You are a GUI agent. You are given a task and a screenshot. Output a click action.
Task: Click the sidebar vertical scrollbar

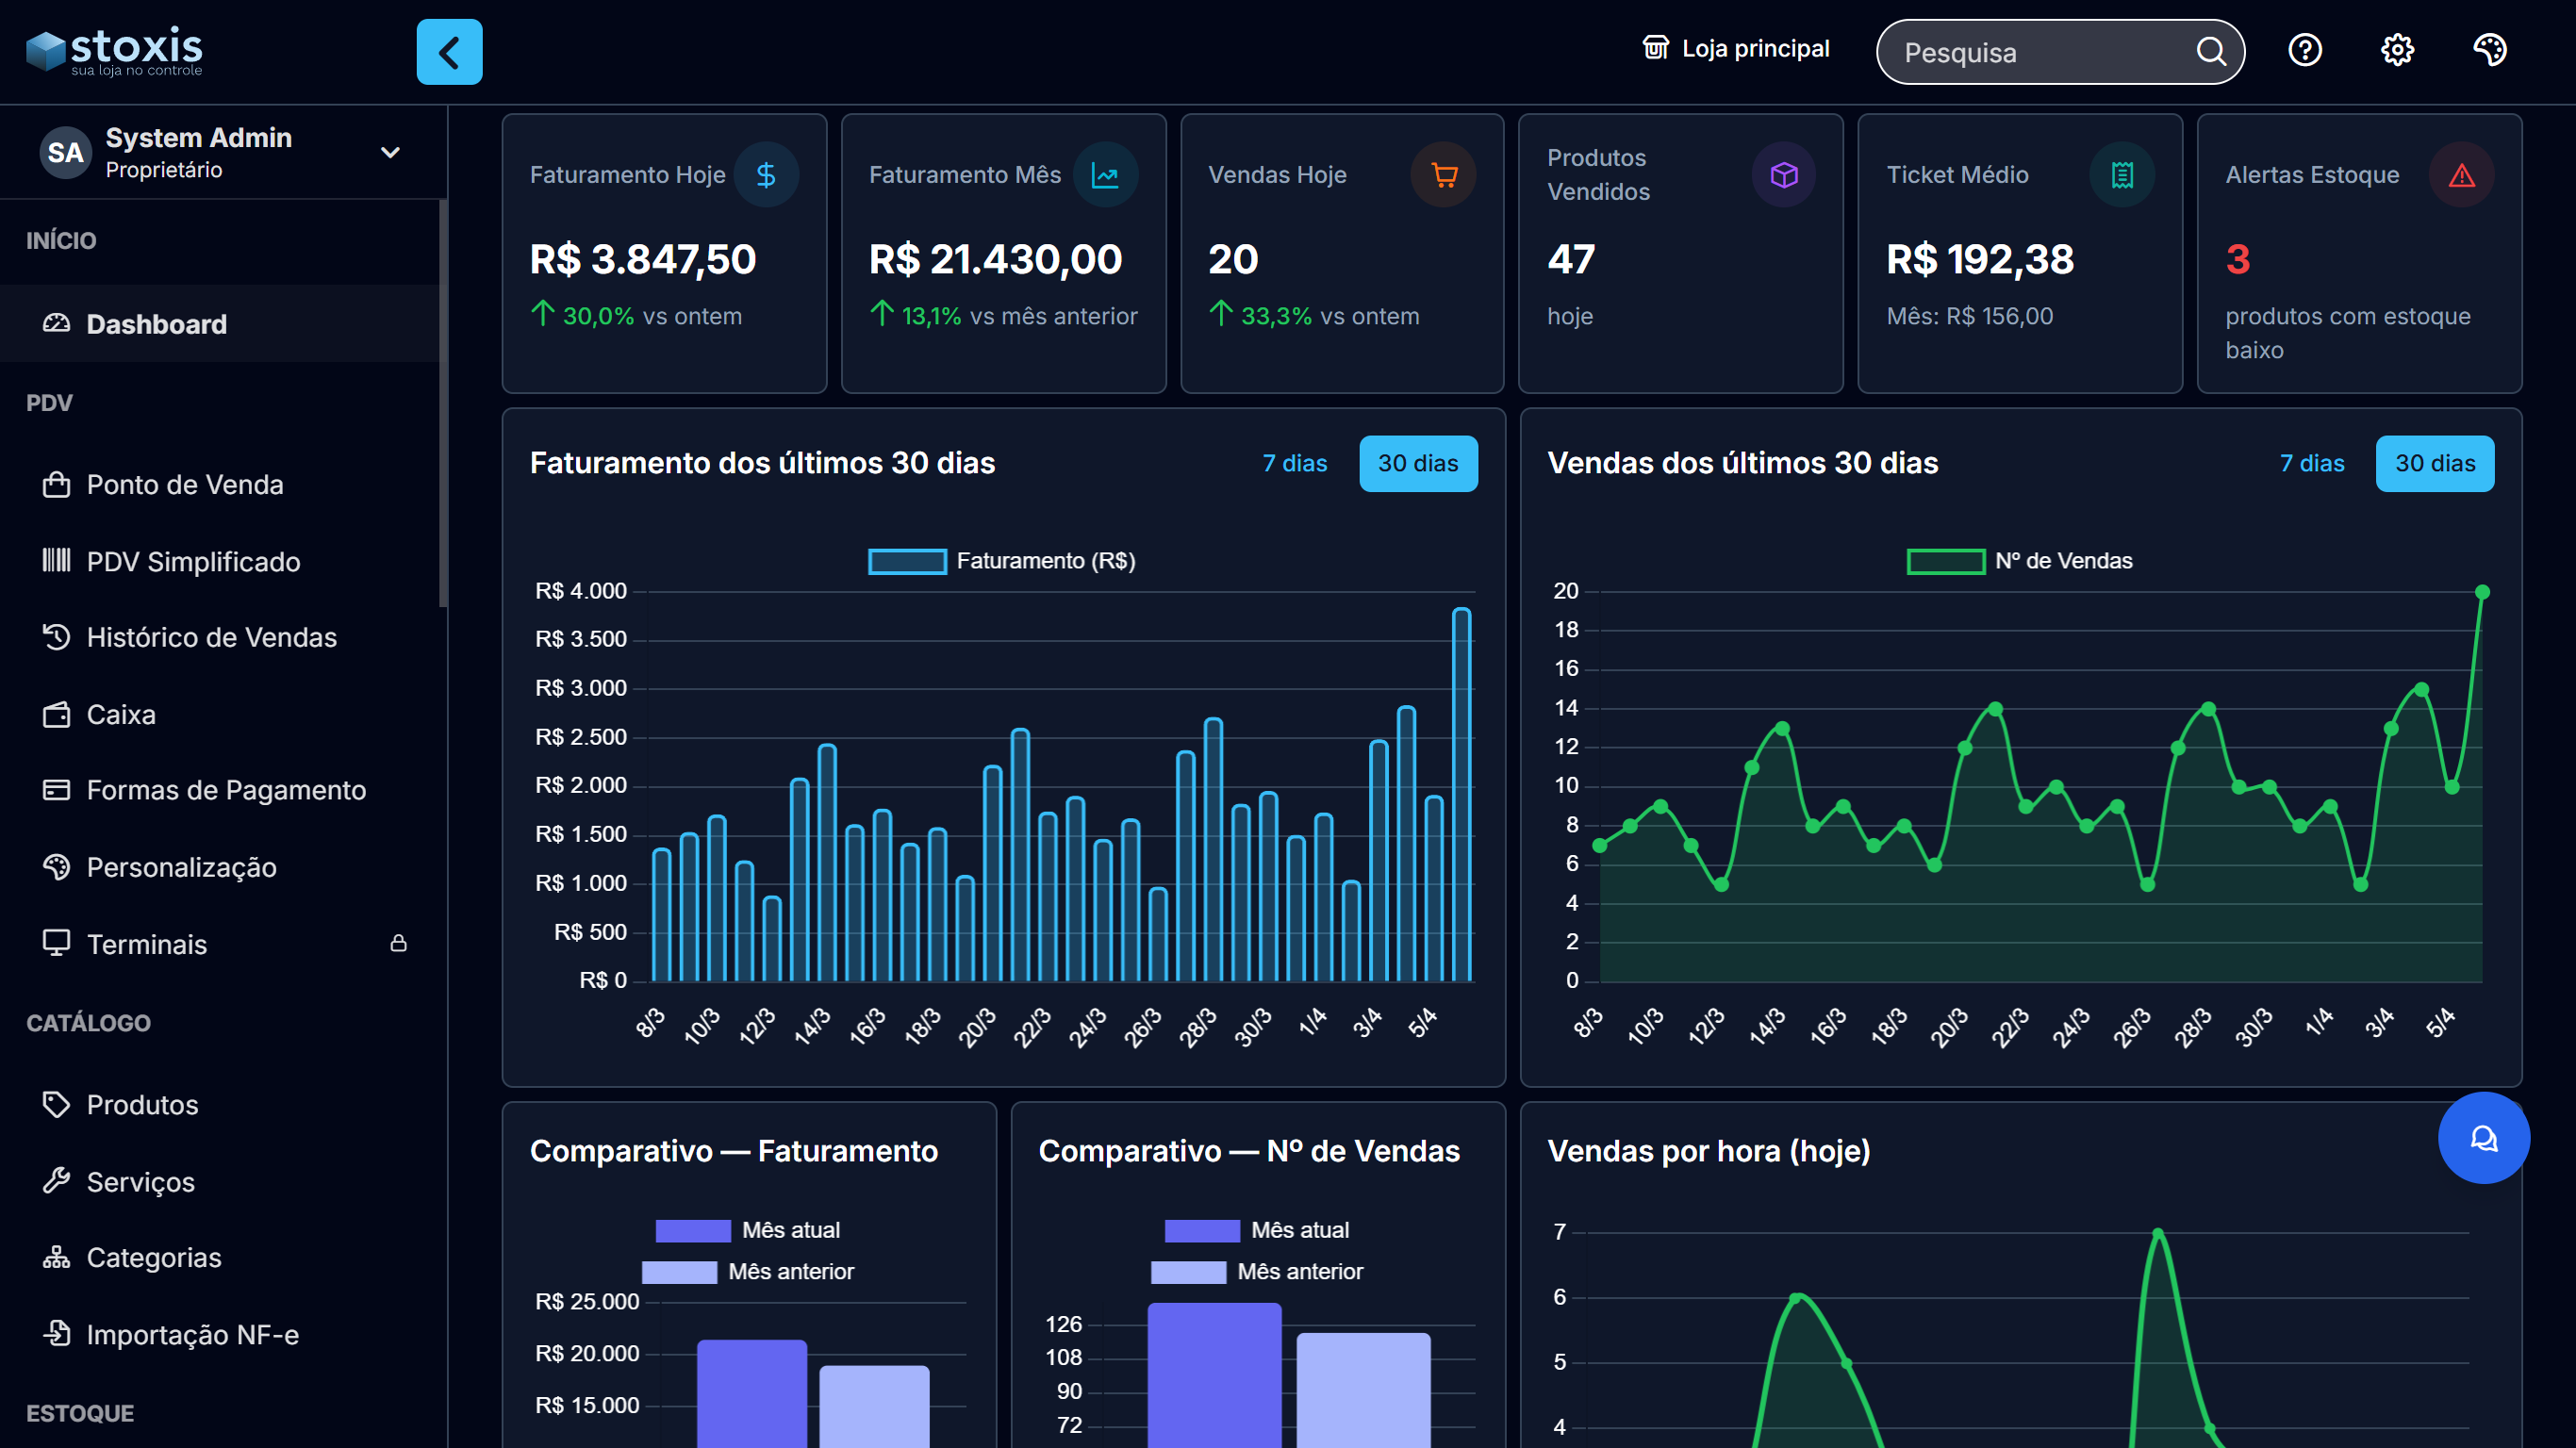(x=443, y=403)
